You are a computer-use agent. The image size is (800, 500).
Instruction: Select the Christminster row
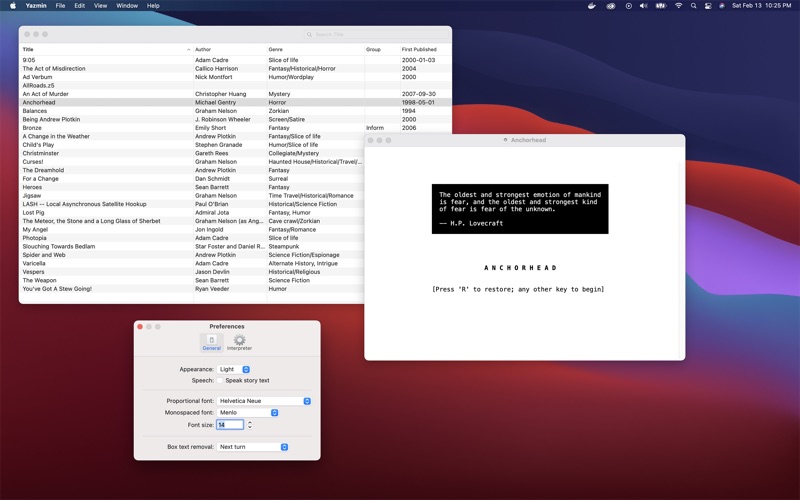pos(192,153)
